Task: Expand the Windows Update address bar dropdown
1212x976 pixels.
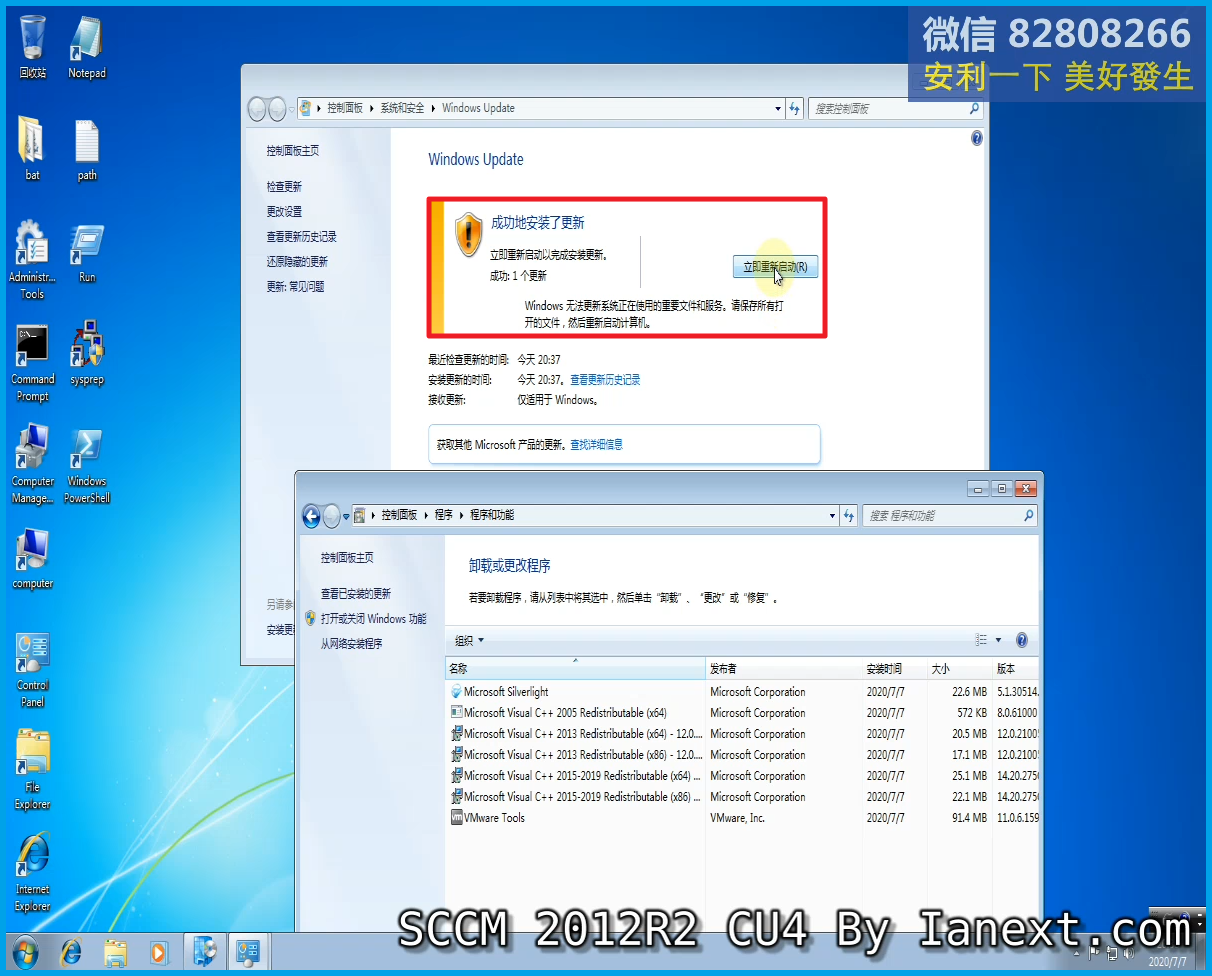Action: click(x=778, y=108)
